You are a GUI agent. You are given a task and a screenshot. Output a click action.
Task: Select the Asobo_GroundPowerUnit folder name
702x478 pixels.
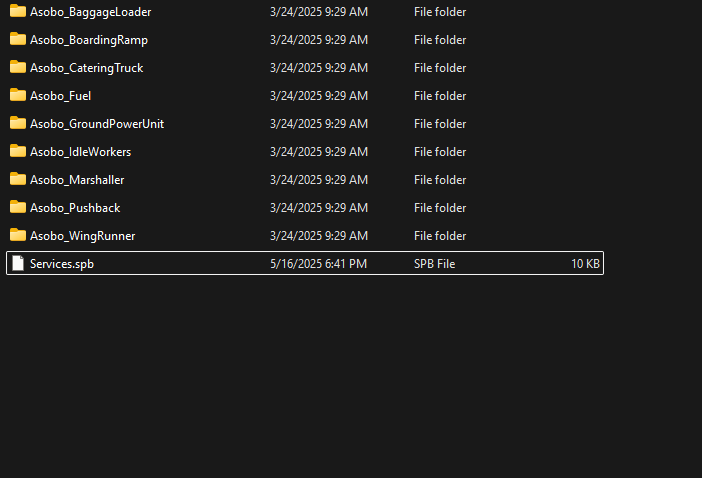(x=97, y=124)
